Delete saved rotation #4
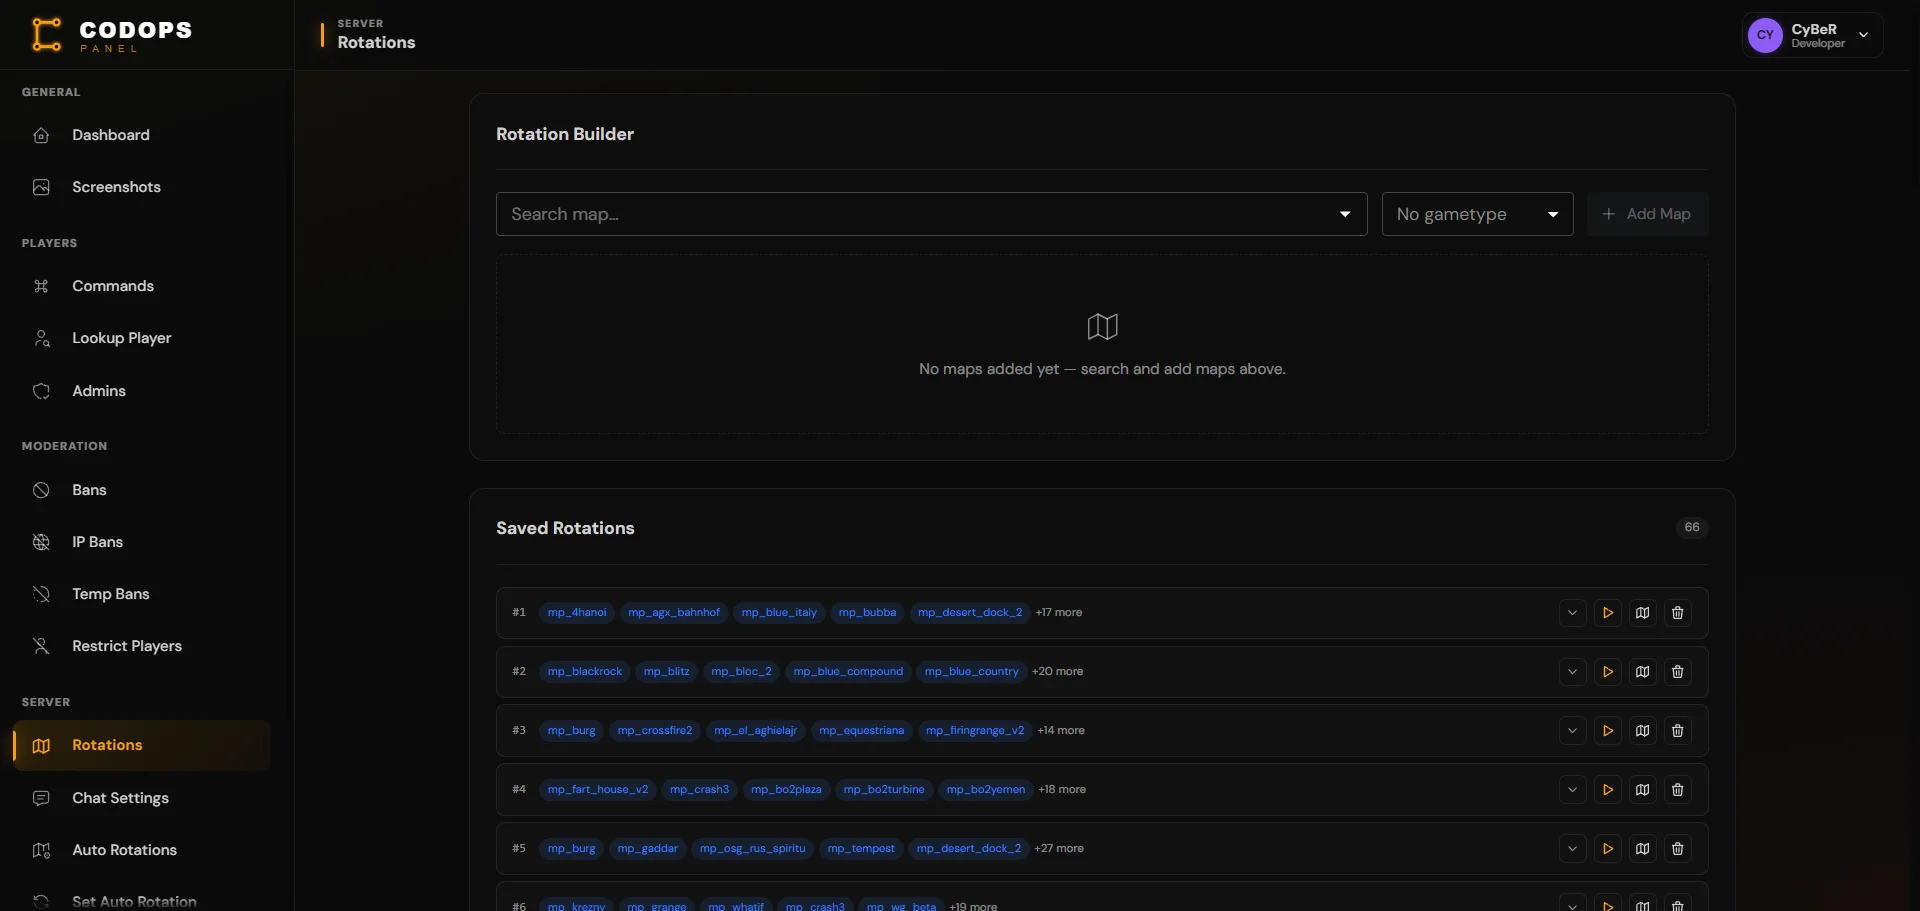This screenshot has height=911, width=1920. tap(1677, 790)
